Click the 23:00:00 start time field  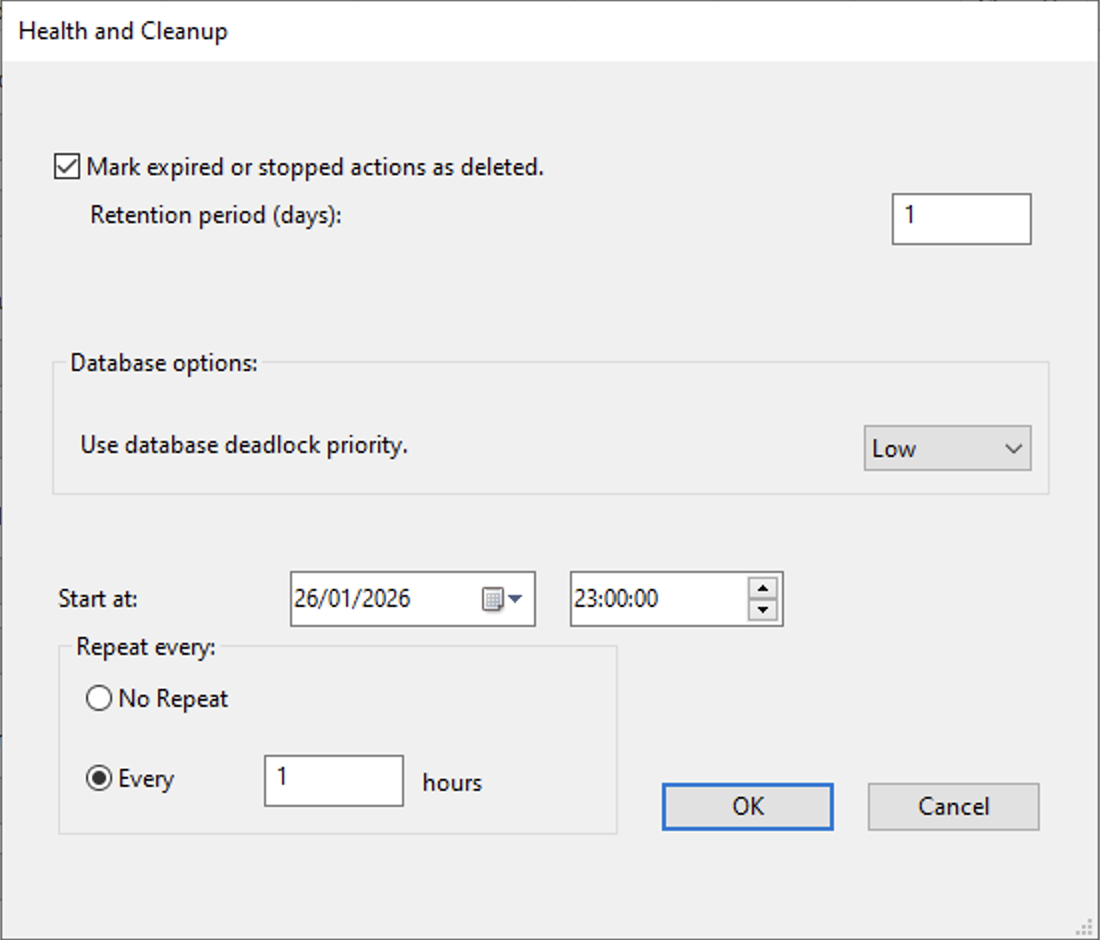pyautogui.click(x=656, y=599)
